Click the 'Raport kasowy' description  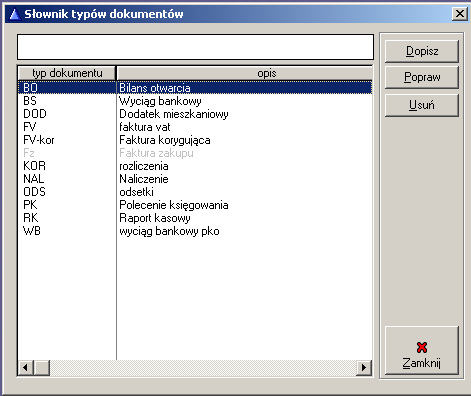[x=155, y=218]
